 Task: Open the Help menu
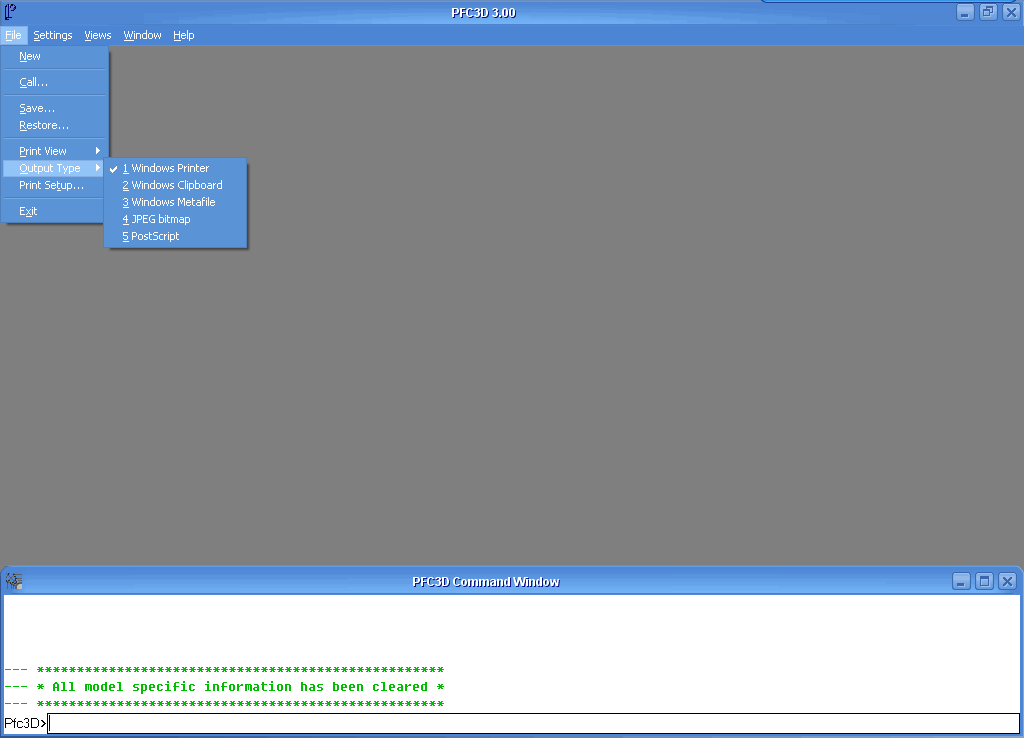pos(184,35)
